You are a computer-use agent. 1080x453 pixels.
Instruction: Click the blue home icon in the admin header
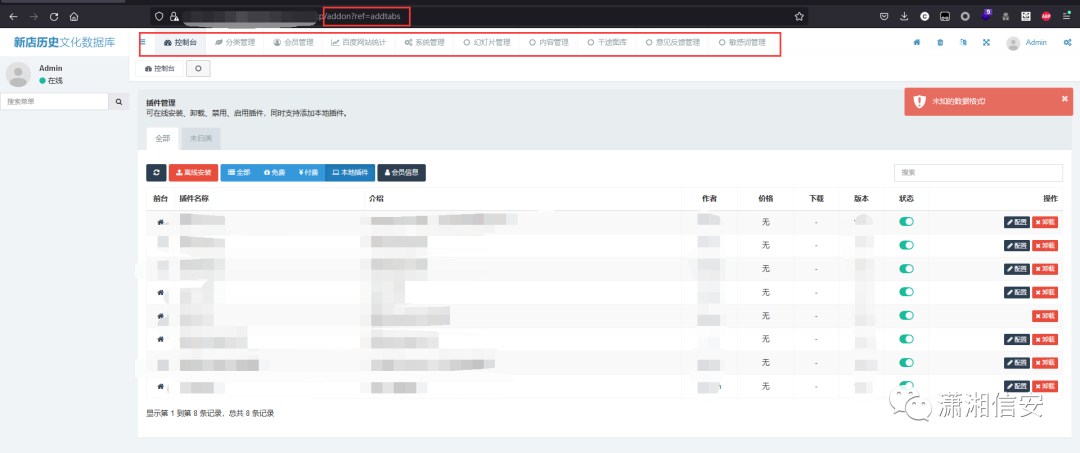(x=917, y=43)
